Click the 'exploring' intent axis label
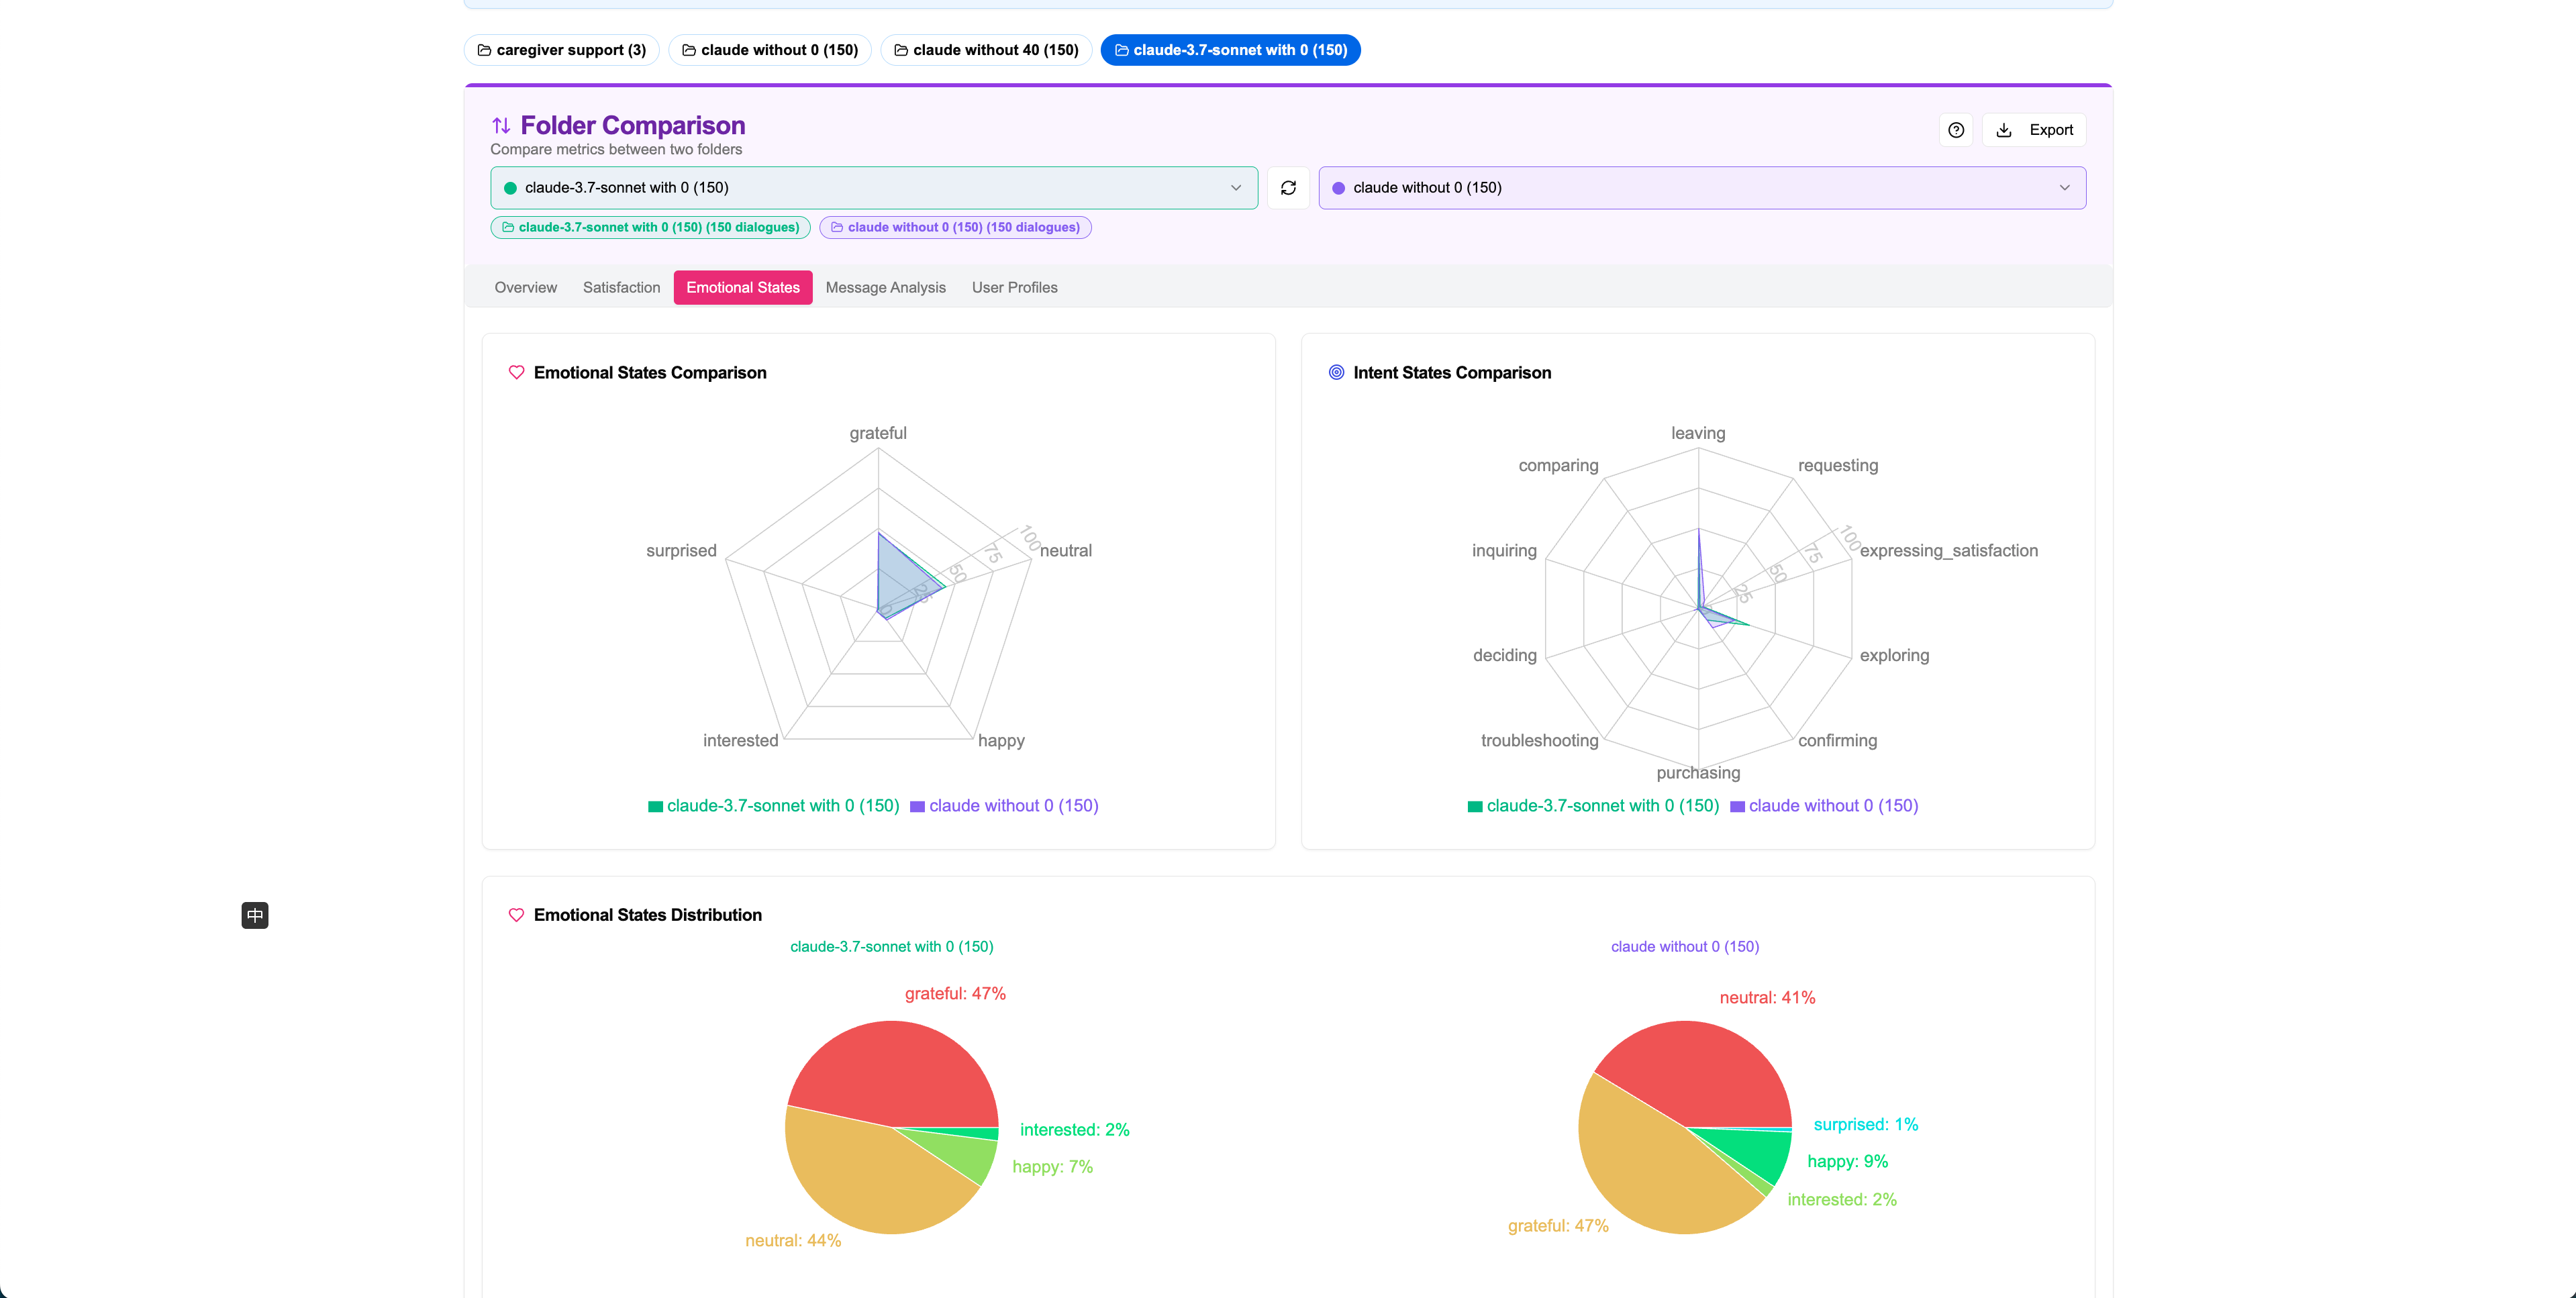2576x1298 pixels. [x=1894, y=656]
